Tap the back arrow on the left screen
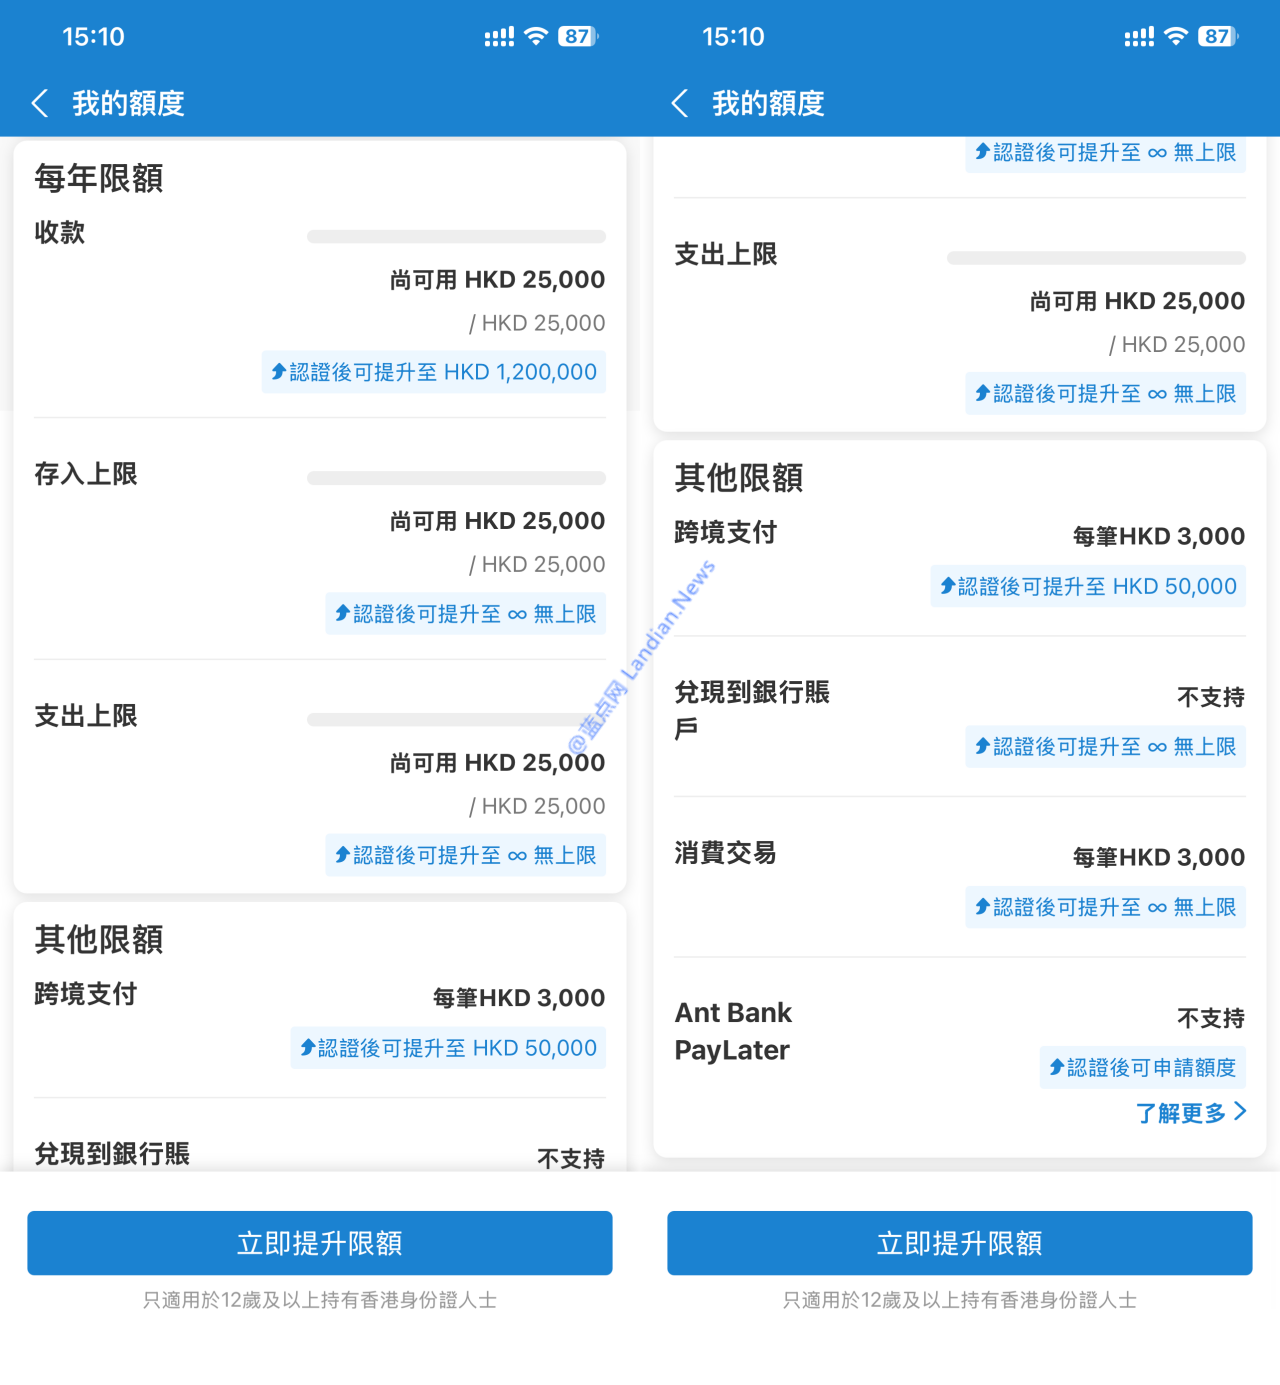This screenshot has width=1280, height=1385. (x=40, y=103)
